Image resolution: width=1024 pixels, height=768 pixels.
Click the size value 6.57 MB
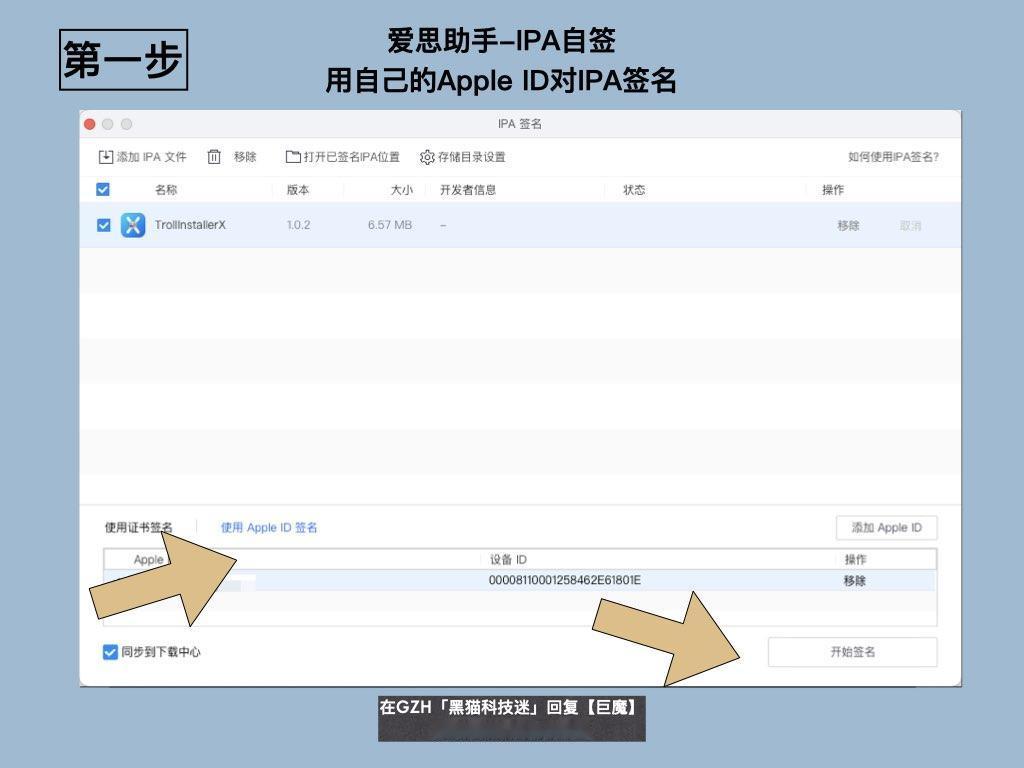pos(390,225)
